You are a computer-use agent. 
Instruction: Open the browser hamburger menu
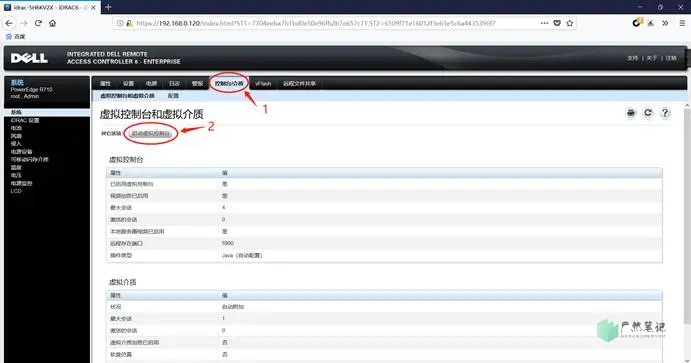tap(682, 23)
